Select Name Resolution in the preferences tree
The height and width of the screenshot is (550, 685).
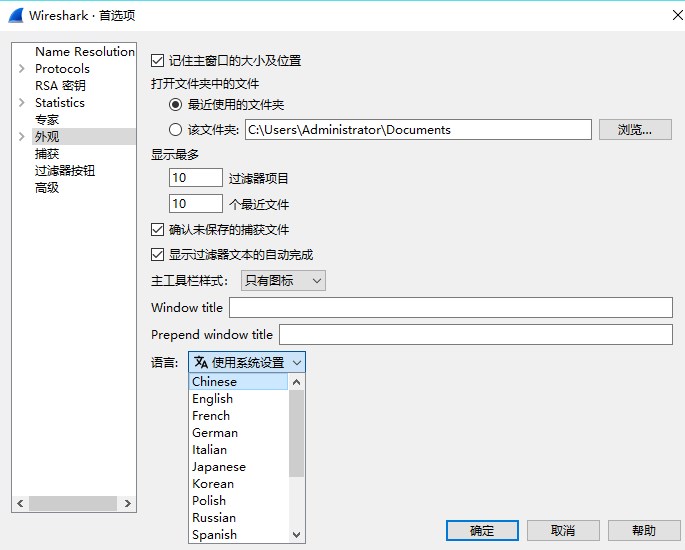click(x=85, y=52)
